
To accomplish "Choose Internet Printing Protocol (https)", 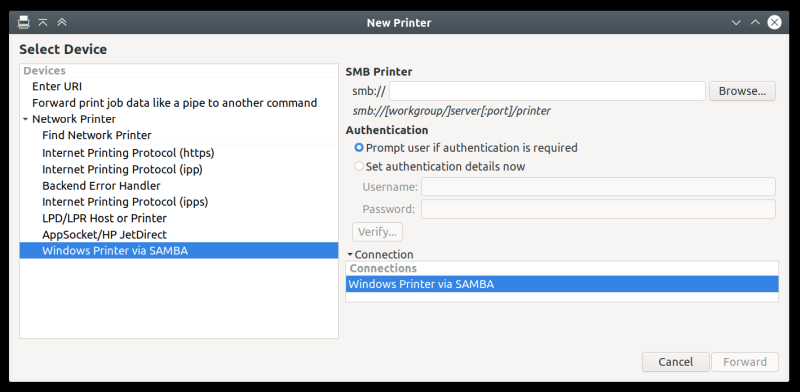I will (x=179, y=153).
